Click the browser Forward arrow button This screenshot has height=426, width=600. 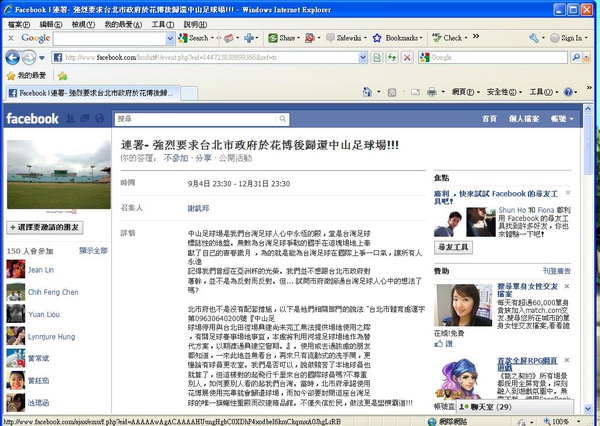coord(29,58)
